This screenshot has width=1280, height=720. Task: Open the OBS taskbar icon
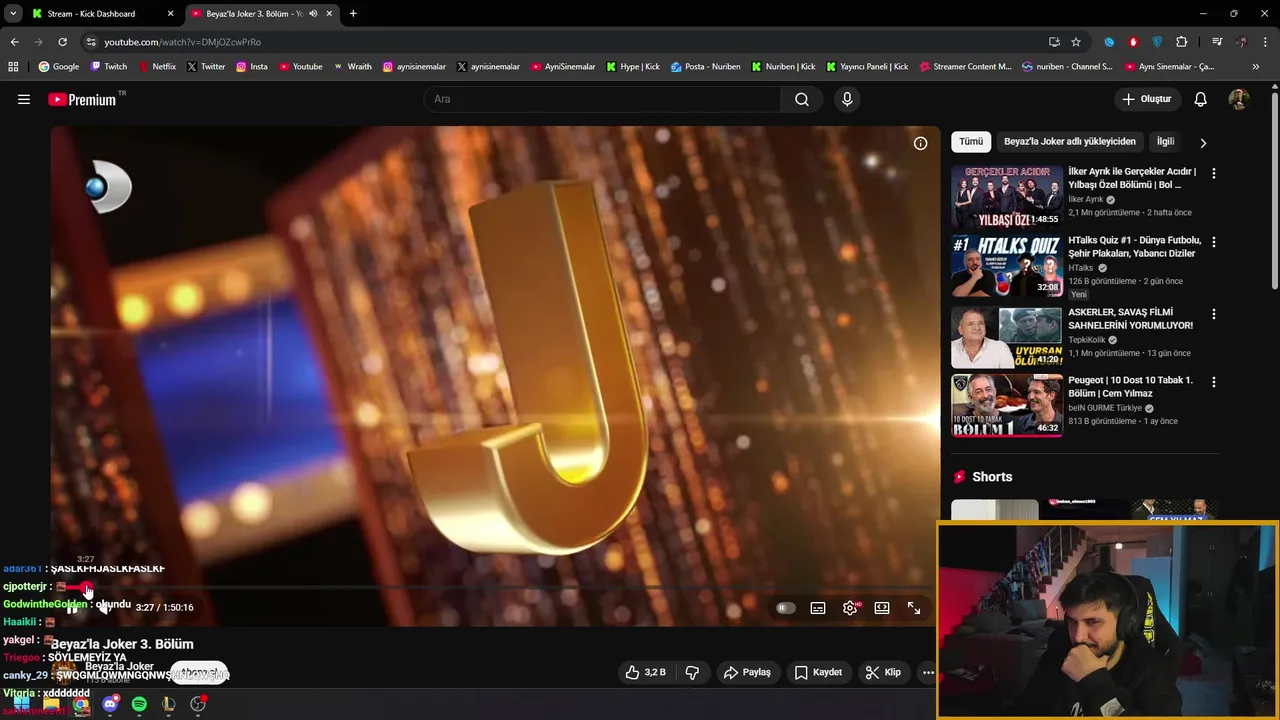198,705
